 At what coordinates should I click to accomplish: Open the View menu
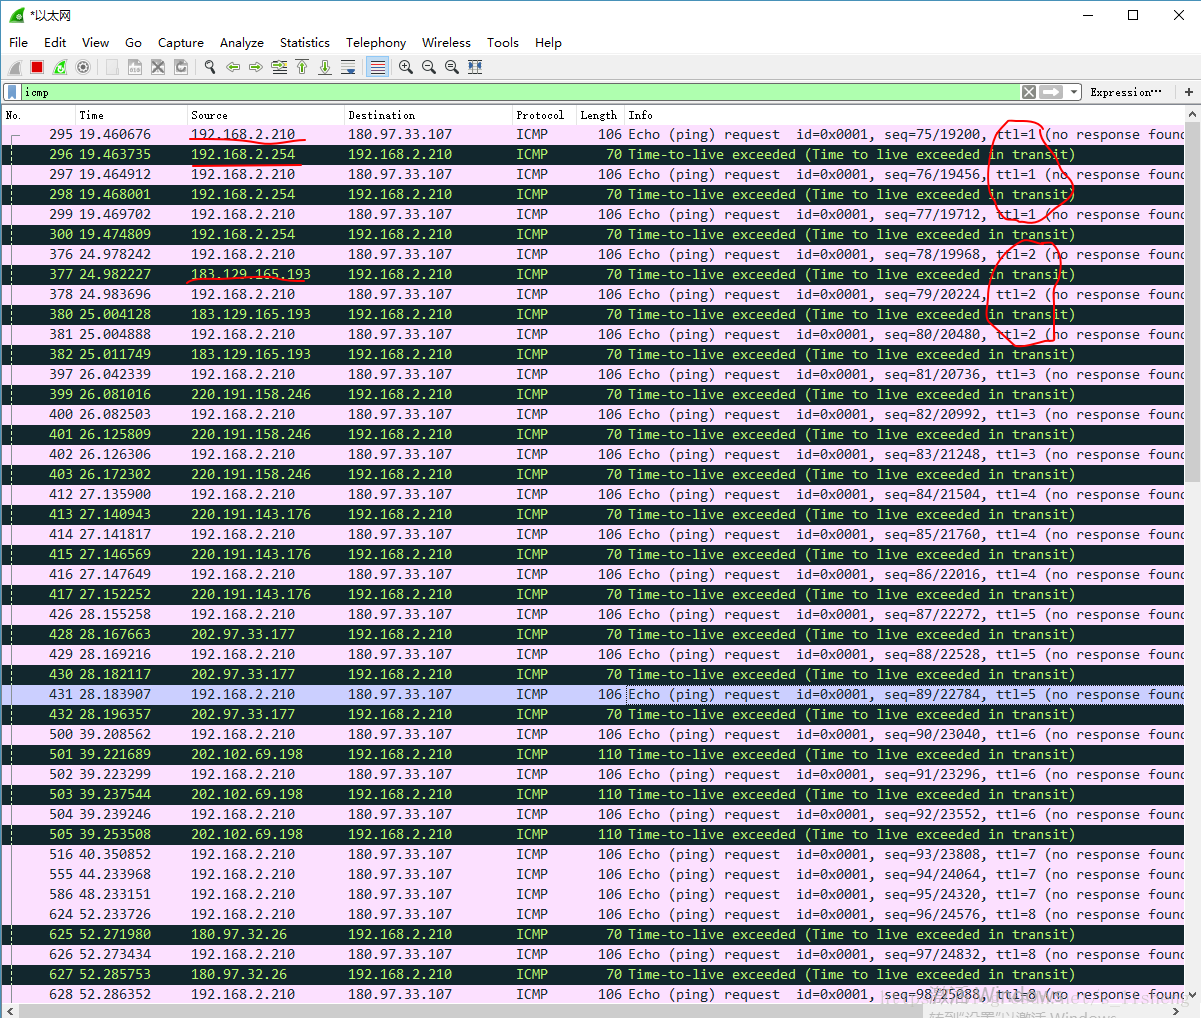(x=95, y=43)
